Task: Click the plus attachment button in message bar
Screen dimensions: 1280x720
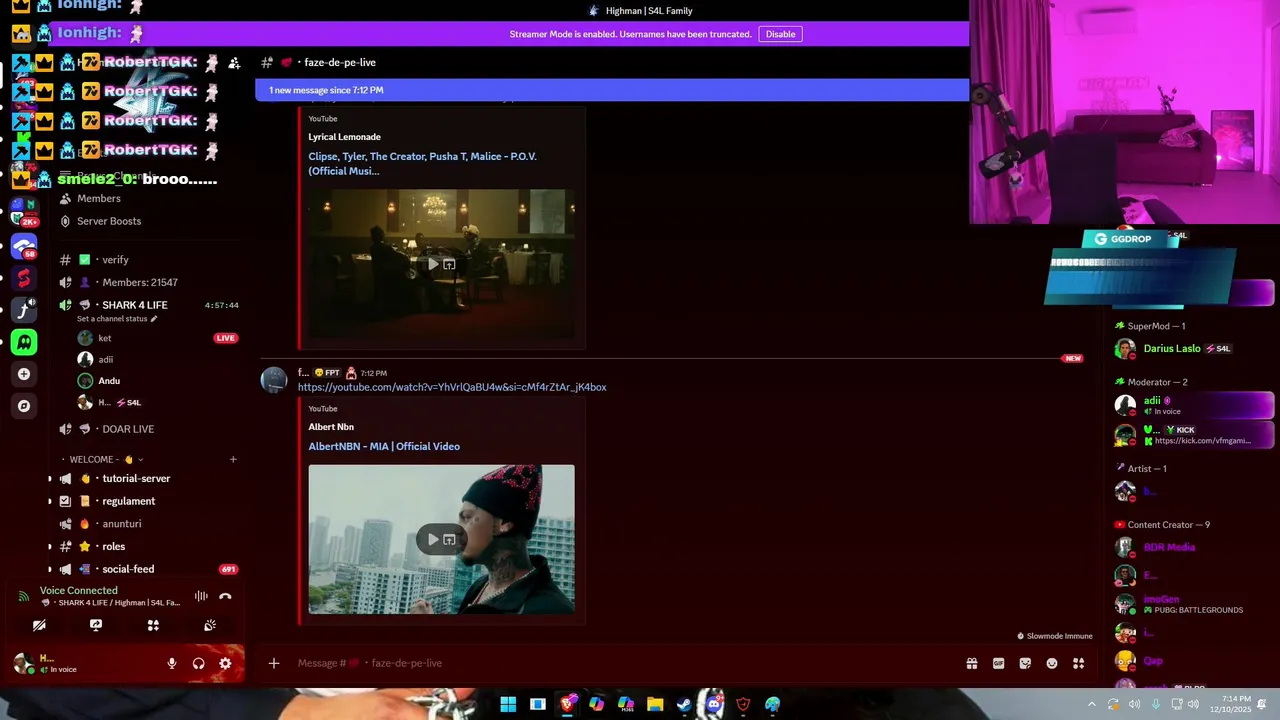Action: (273, 663)
